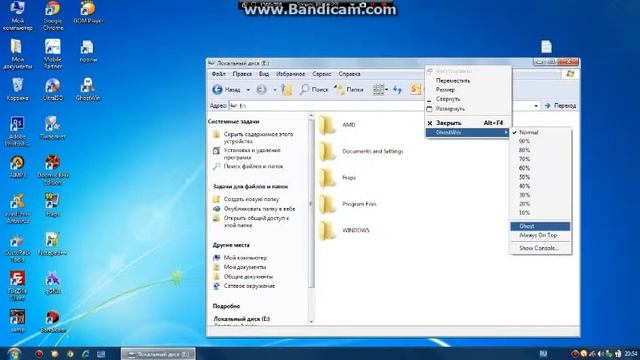Image resolution: width=640 pixels, height=360 pixels.
Task: Choose Свернуть in the system menu
Action: (x=467, y=99)
